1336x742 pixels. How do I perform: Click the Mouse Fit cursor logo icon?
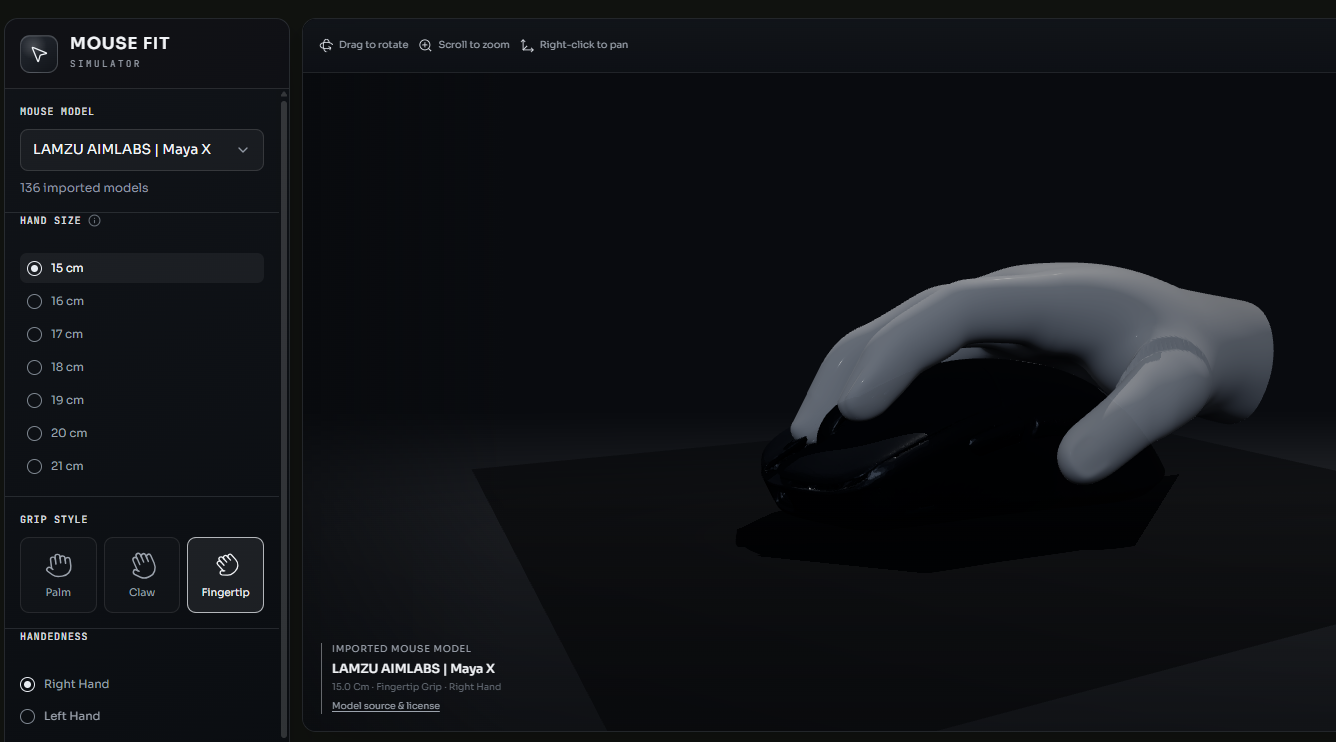pyautogui.click(x=39, y=54)
